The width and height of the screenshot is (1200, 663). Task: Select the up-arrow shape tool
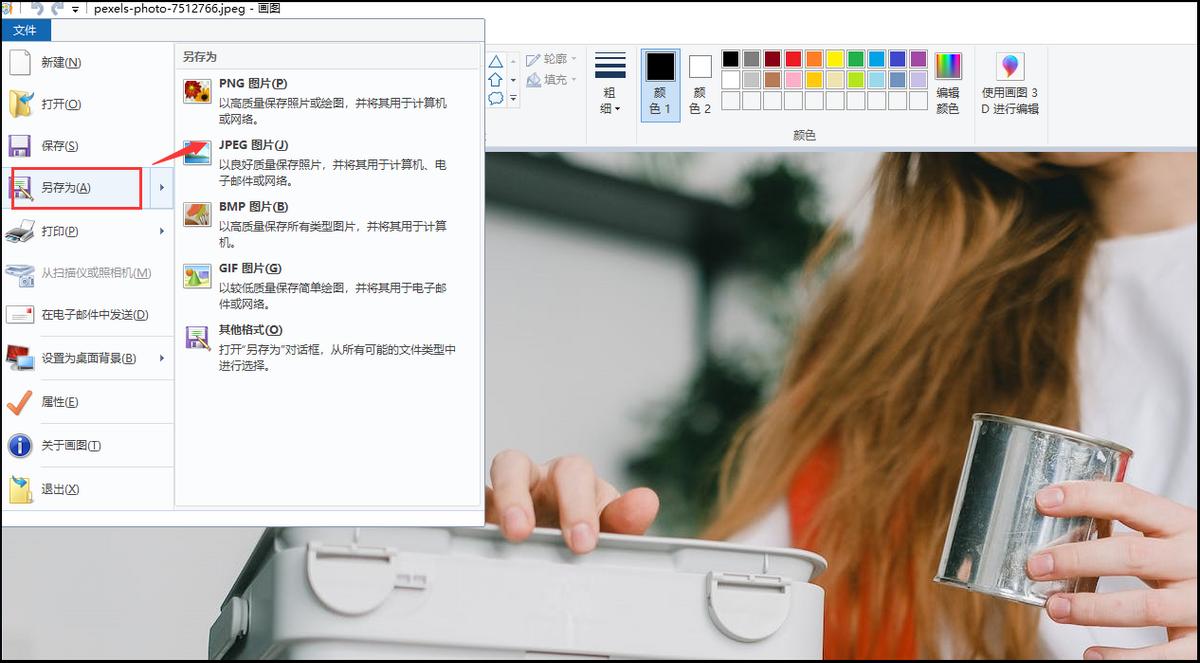pyautogui.click(x=497, y=80)
